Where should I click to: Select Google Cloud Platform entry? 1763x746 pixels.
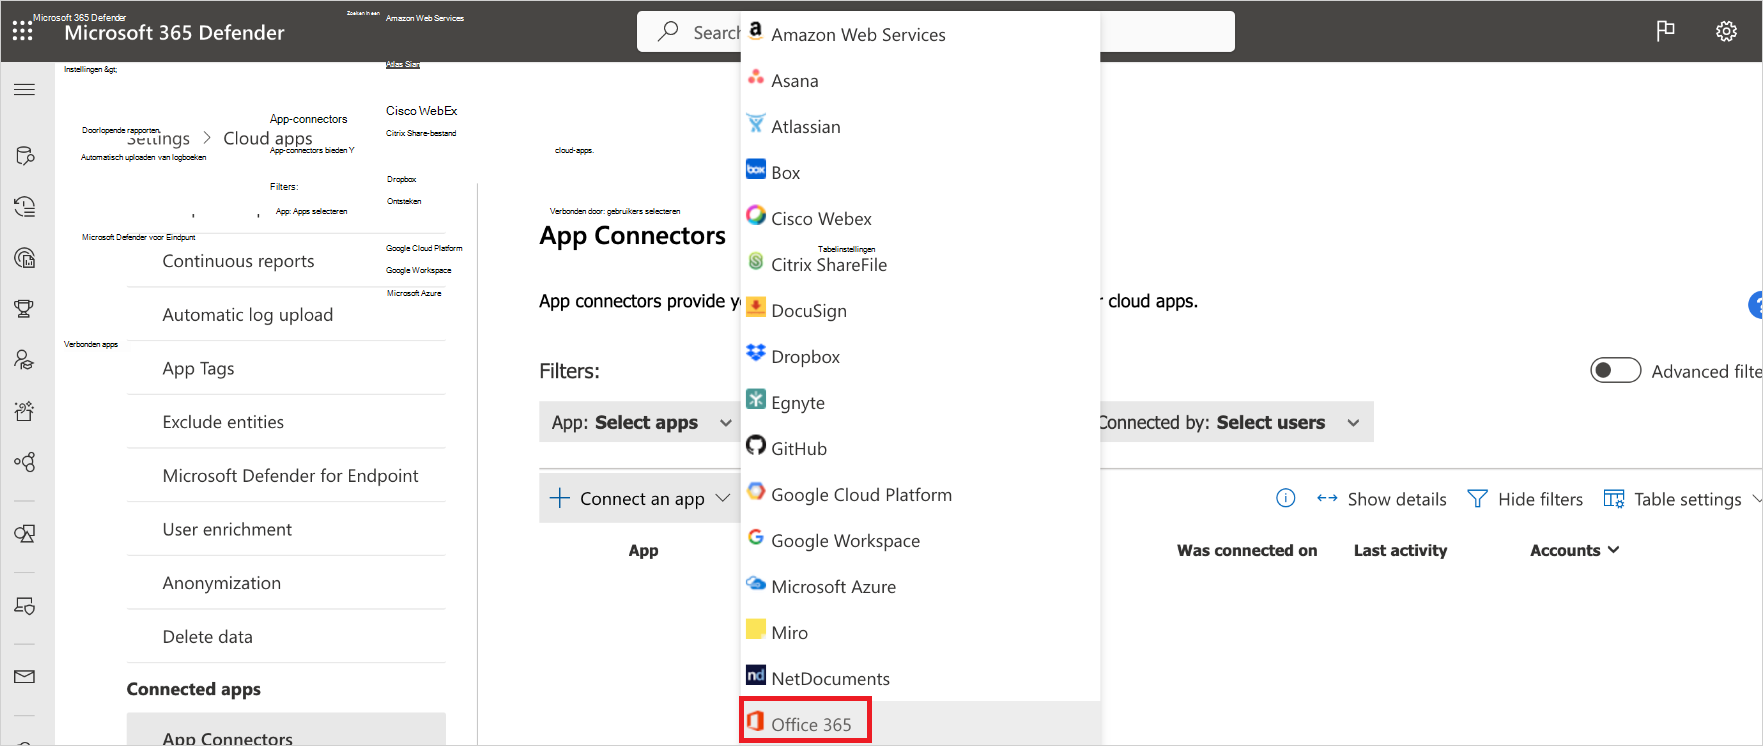(x=920, y=494)
